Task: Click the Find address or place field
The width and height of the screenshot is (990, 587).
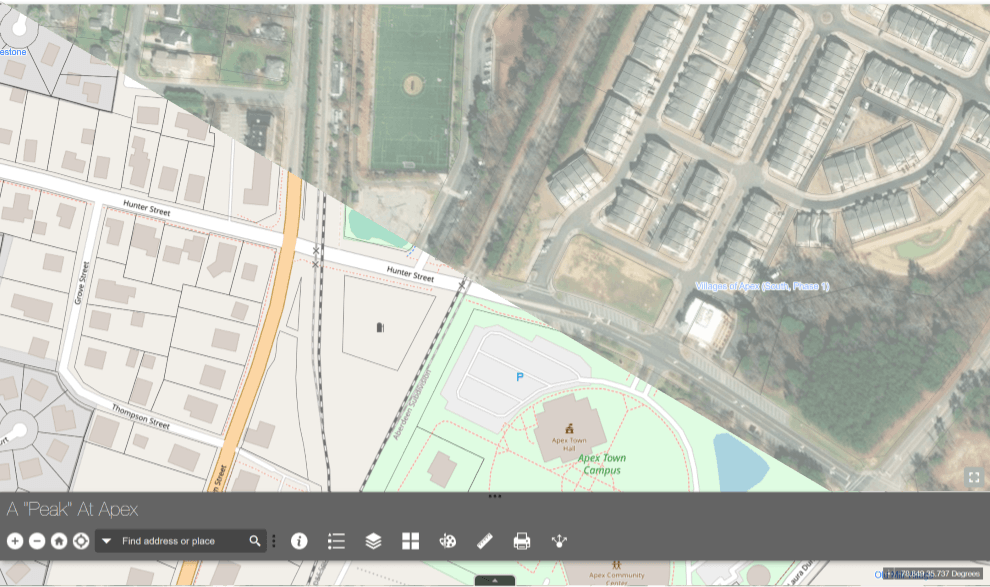Action: click(x=180, y=541)
